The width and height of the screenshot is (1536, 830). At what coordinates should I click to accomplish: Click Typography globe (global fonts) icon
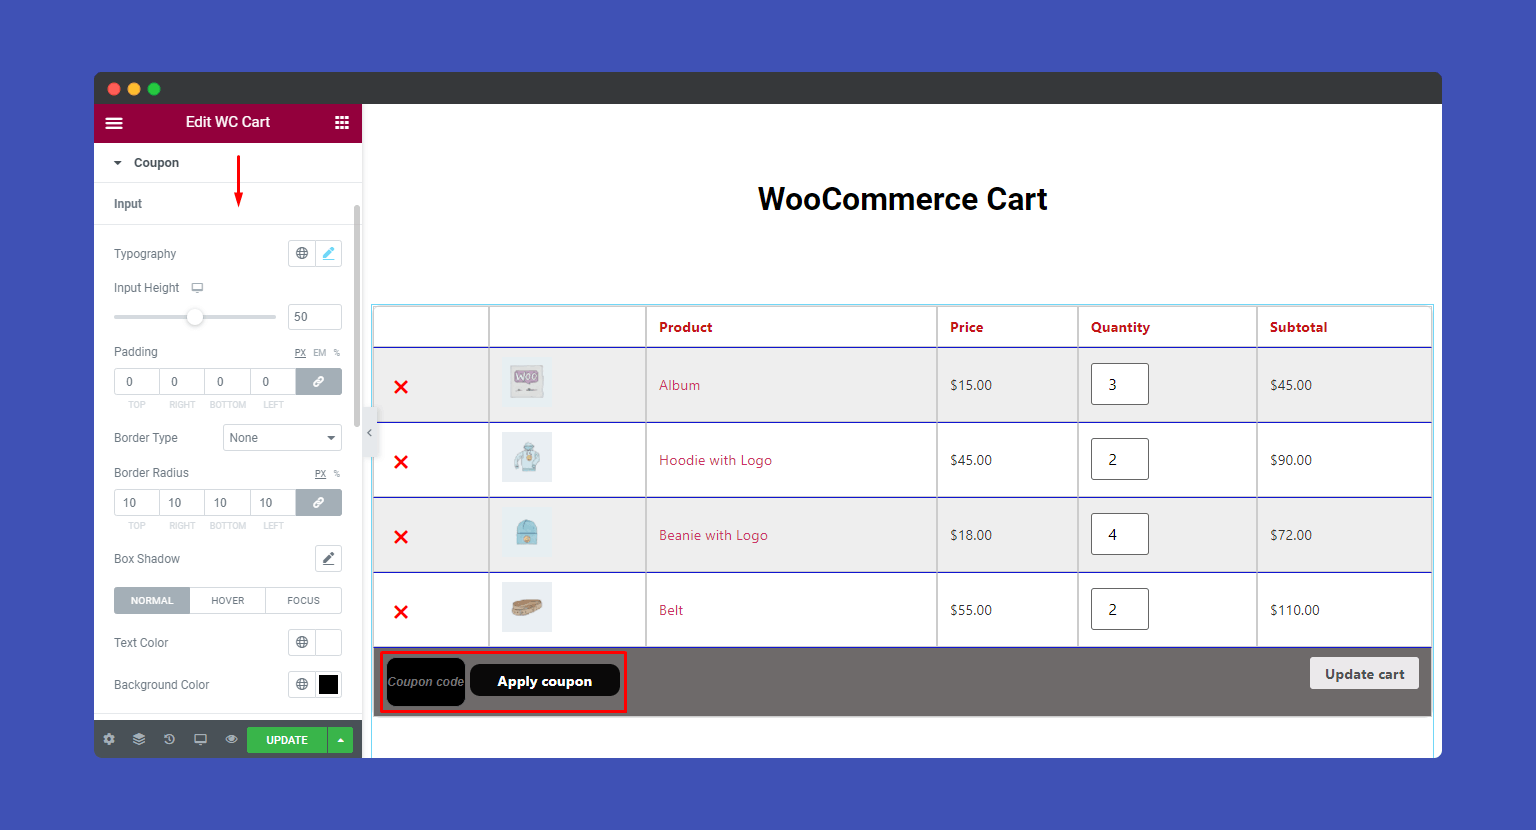(x=302, y=253)
